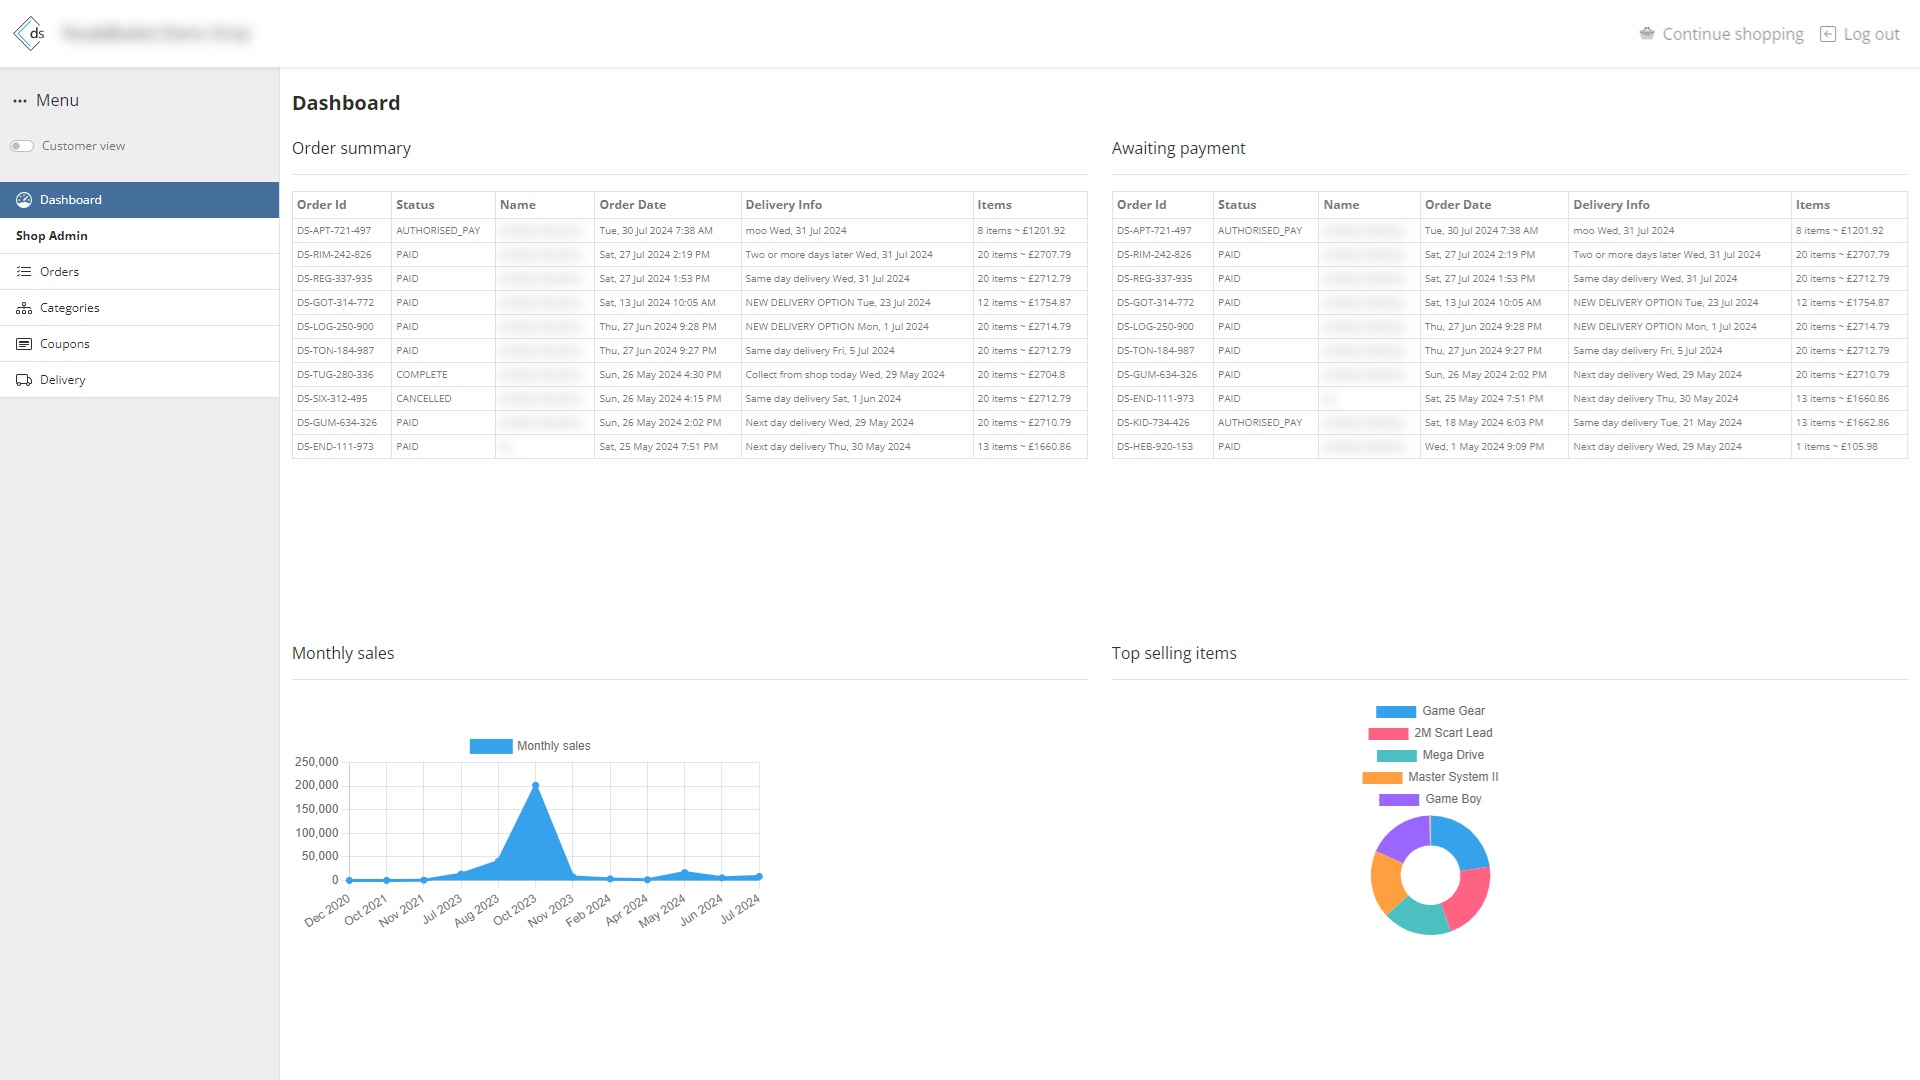Click the Log out arrow icon

(1828, 34)
